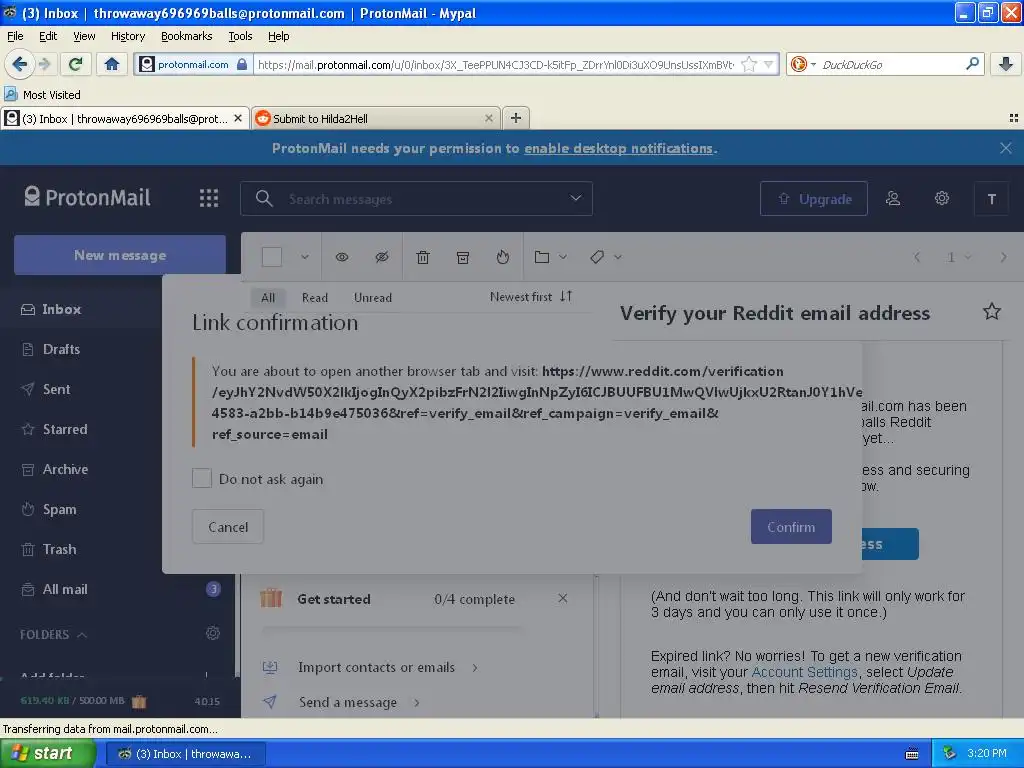Open the user account T avatar
The image size is (1024, 768).
point(991,199)
